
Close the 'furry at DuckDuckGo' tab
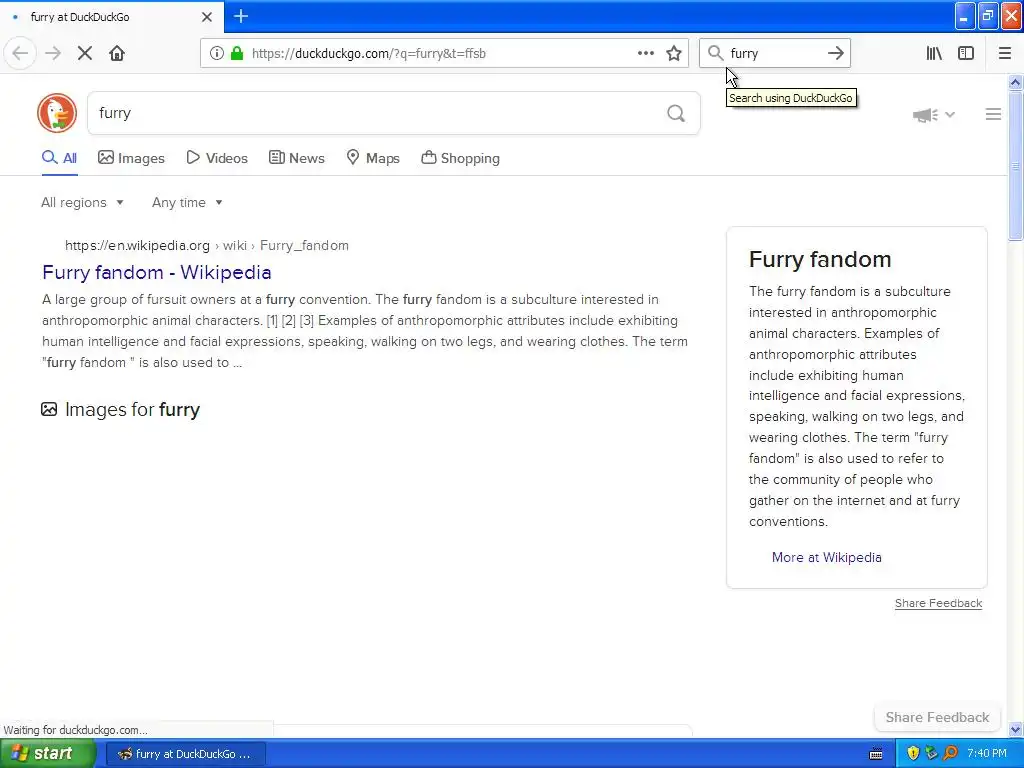207,17
